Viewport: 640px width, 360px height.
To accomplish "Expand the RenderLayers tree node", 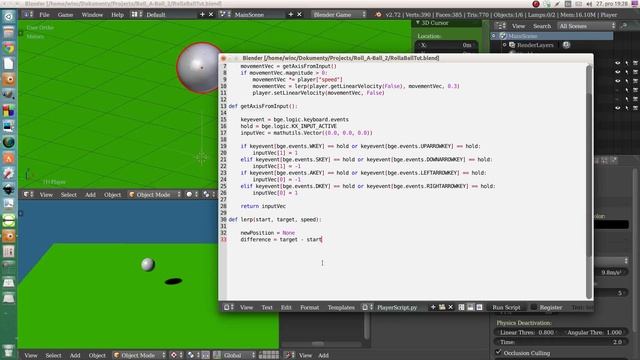I will [x=505, y=45].
